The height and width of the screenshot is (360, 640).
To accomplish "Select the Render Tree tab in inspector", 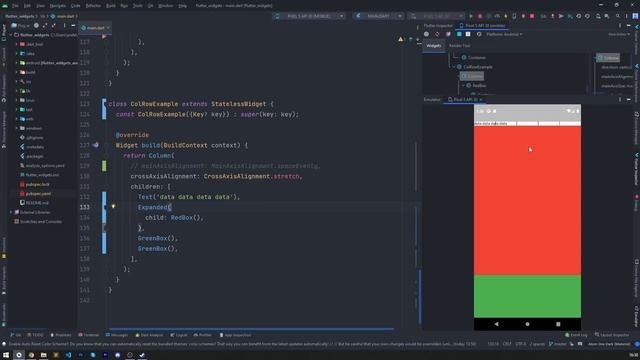I will [x=459, y=46].
